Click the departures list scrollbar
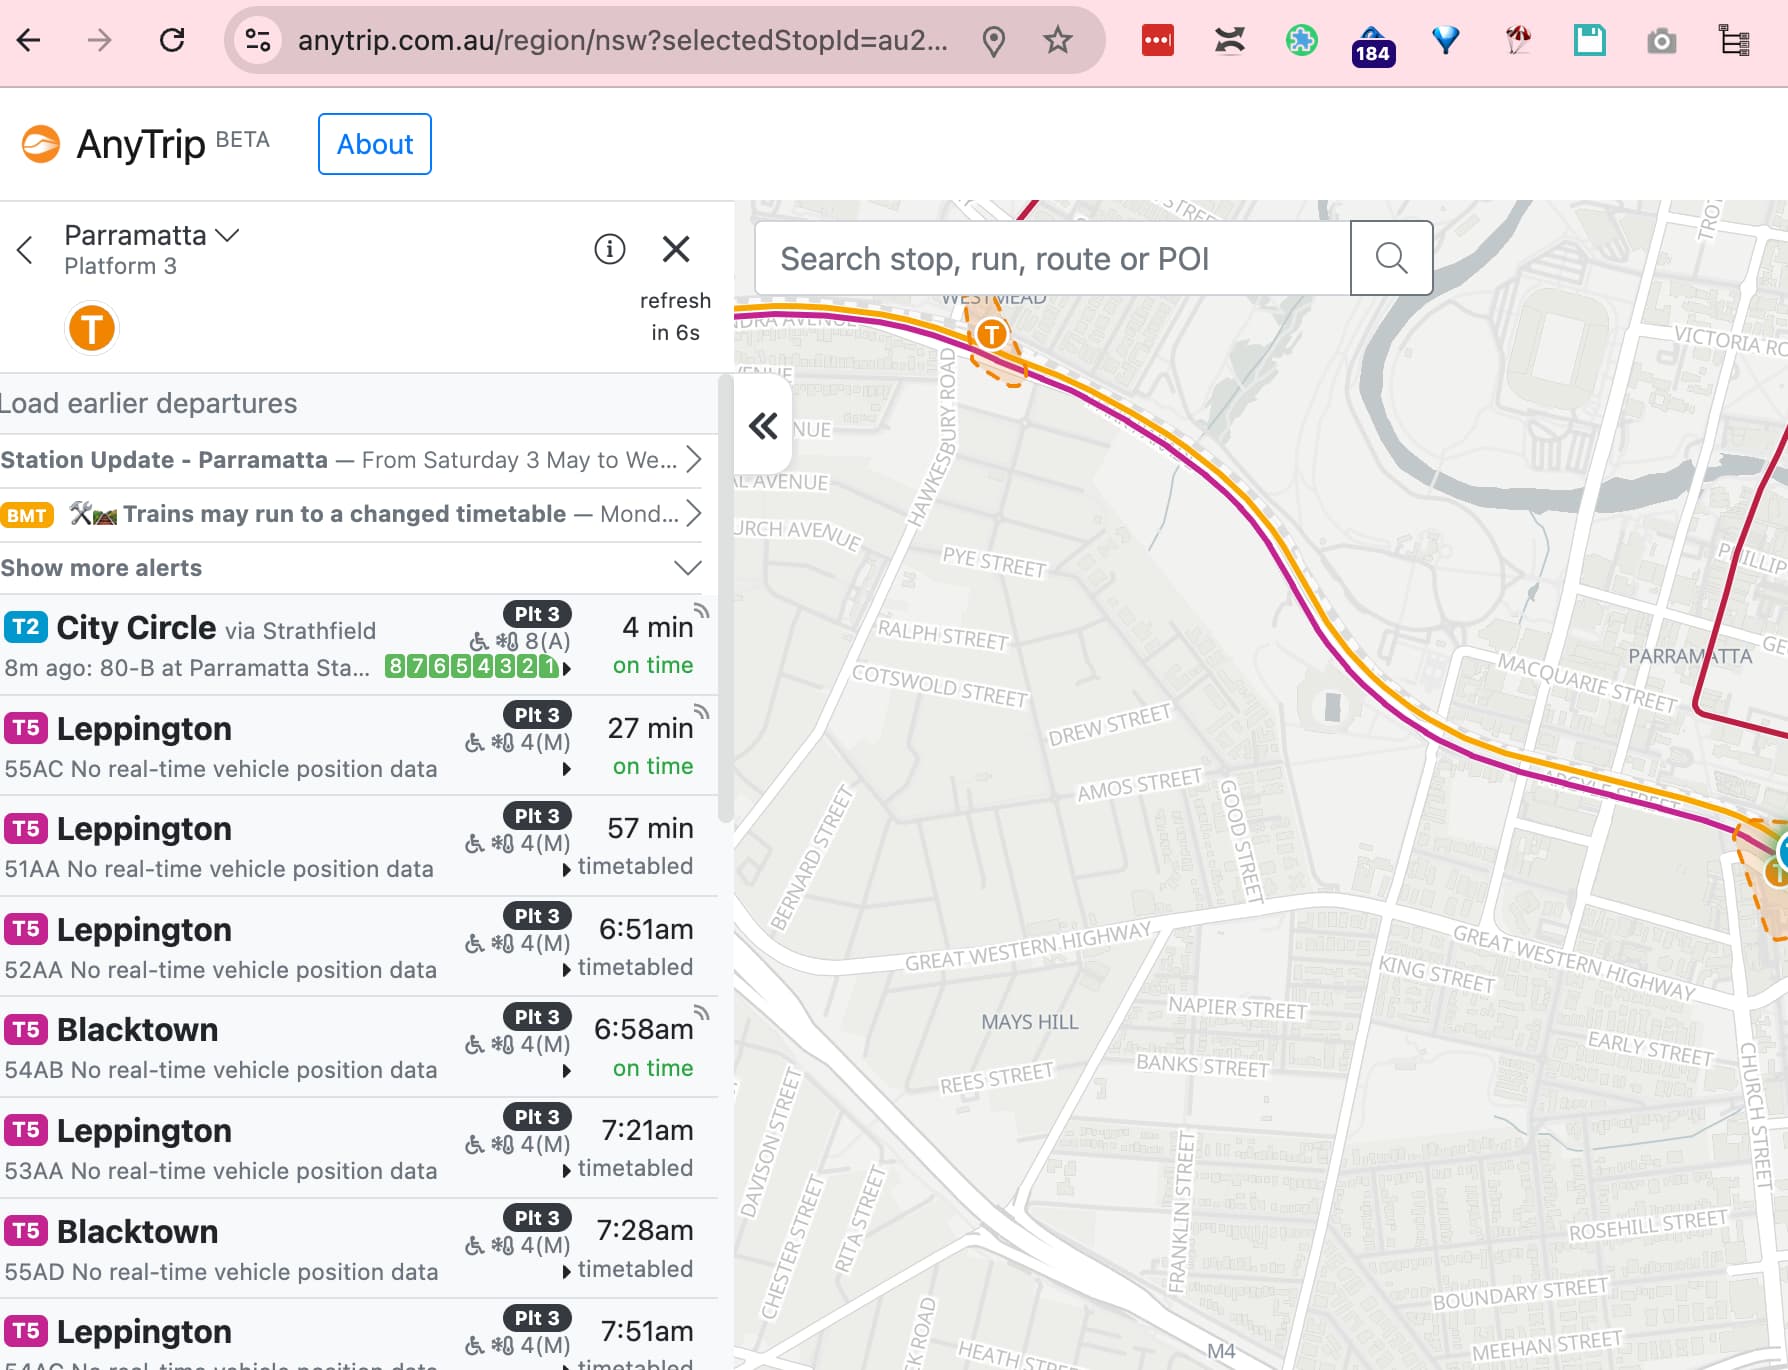This screenshot has height=1370, width=1788. pos(726,600)
